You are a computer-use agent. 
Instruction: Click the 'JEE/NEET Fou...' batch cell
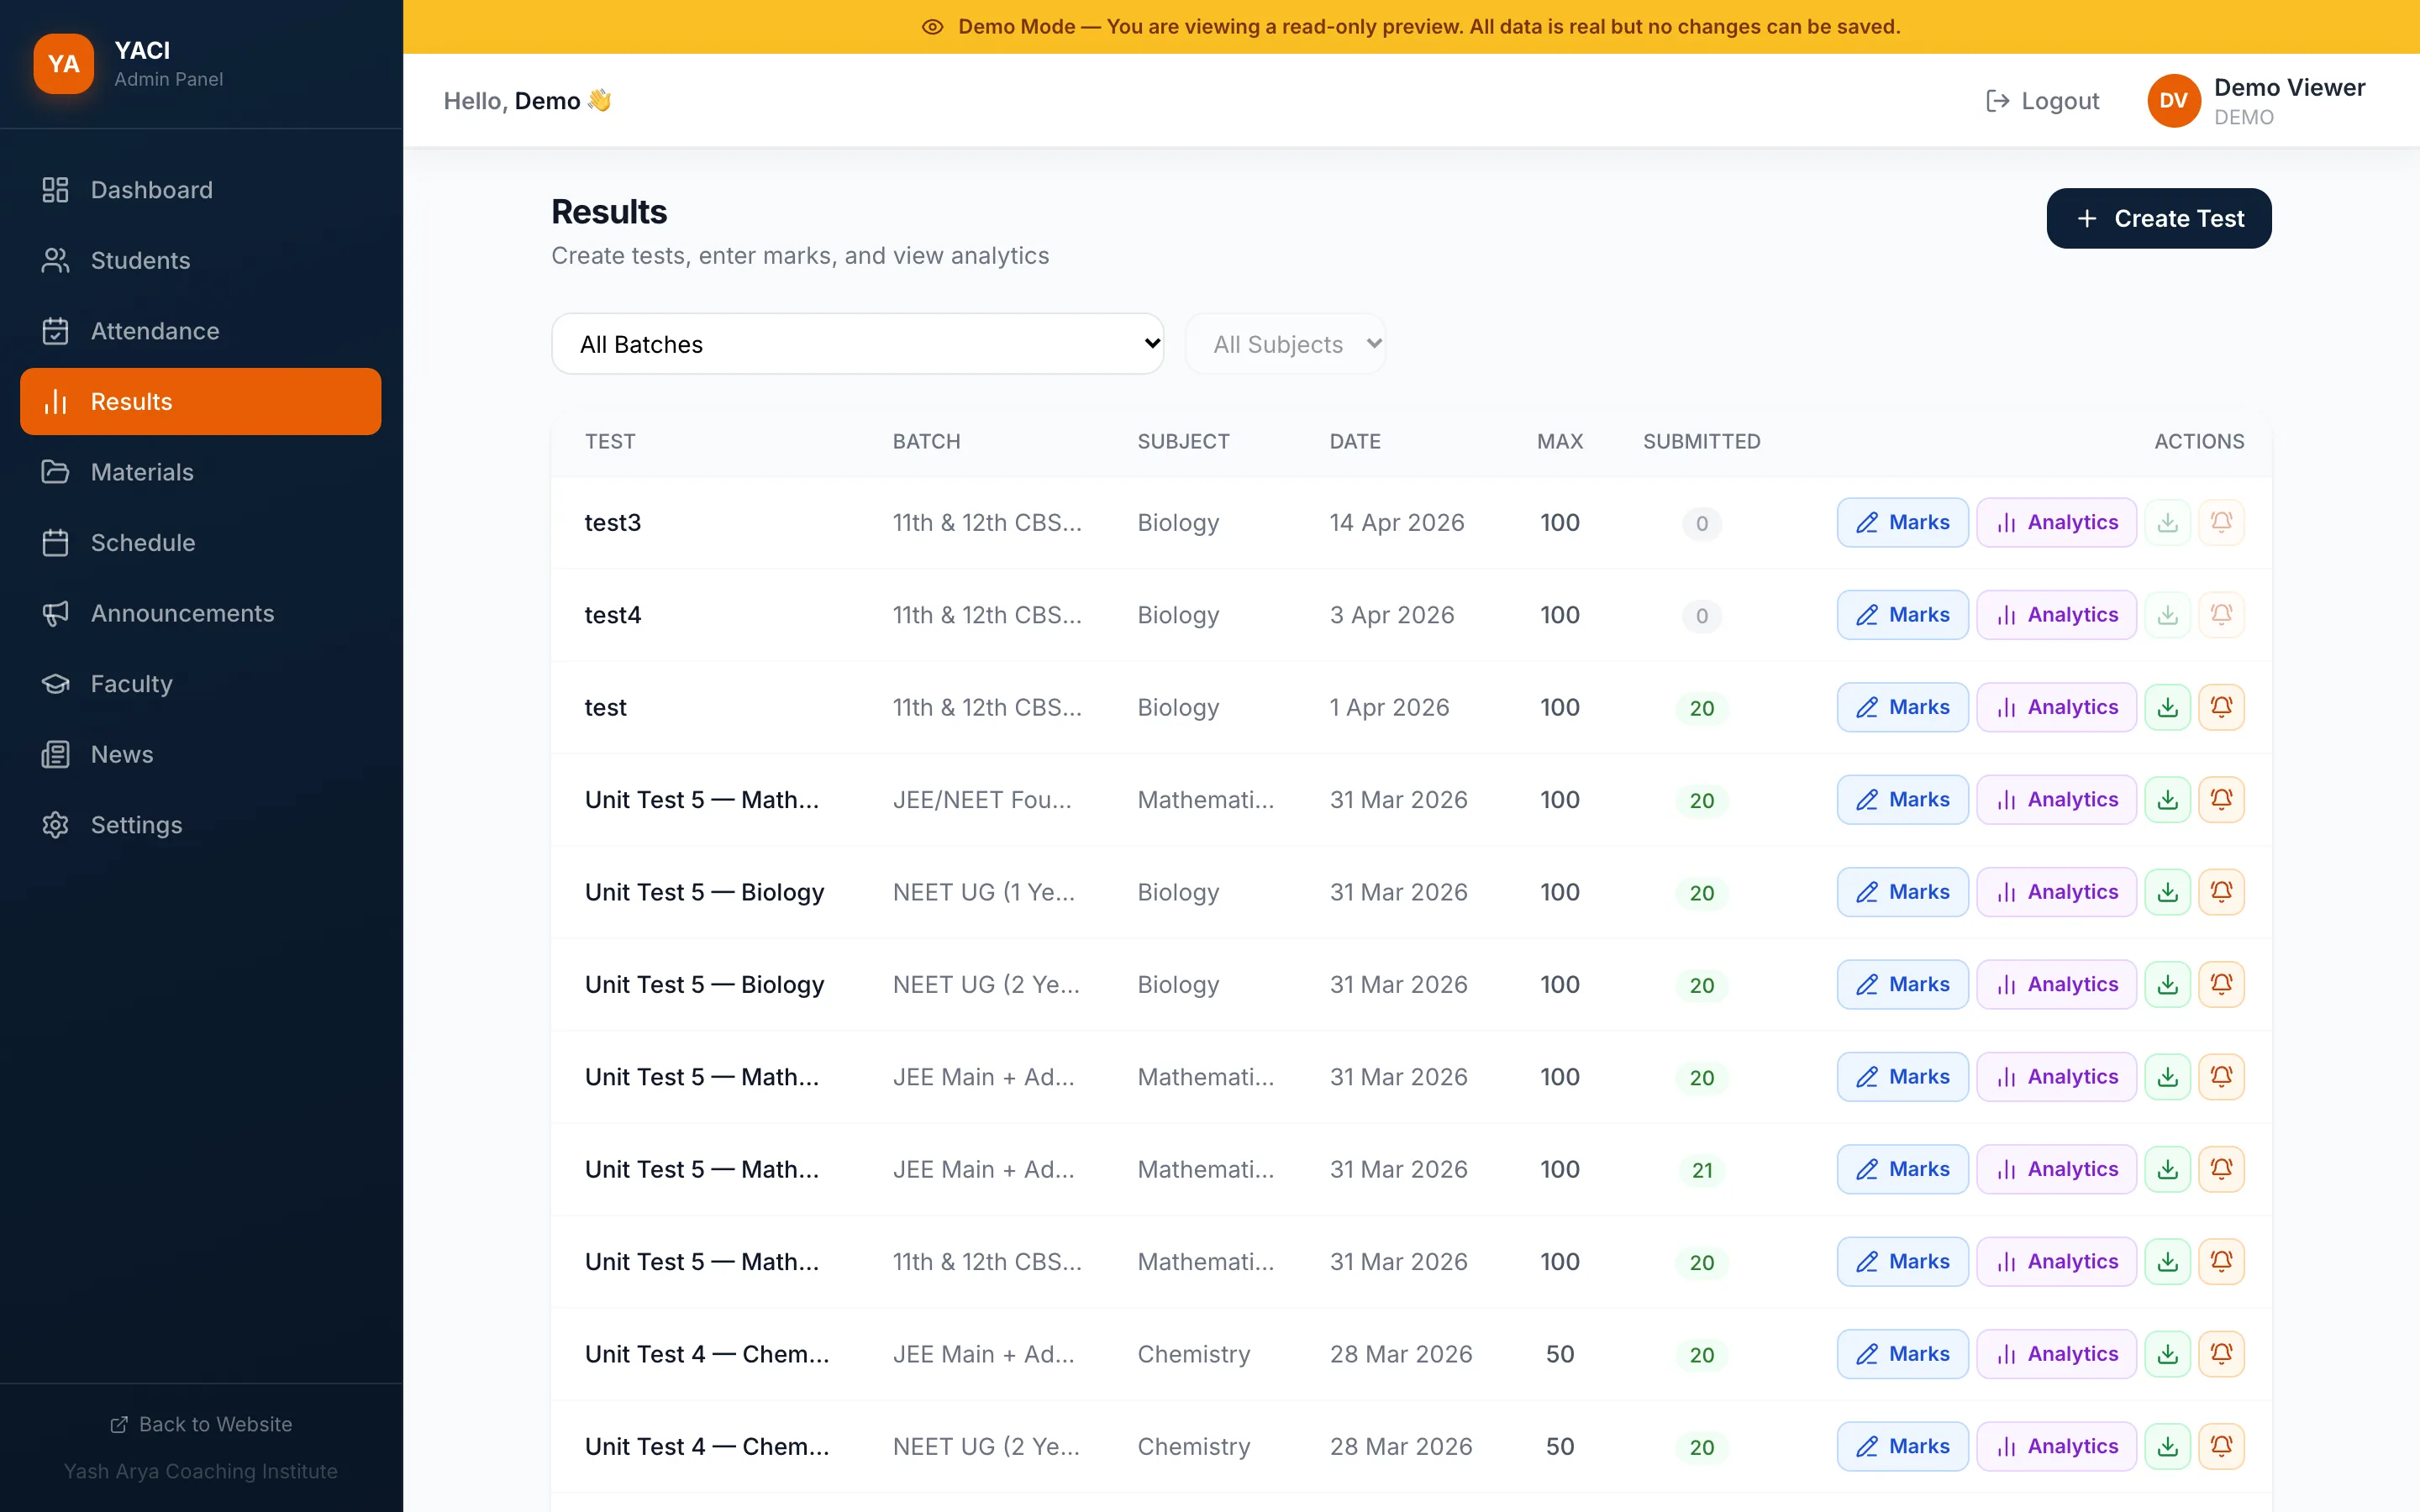point(981,800)
